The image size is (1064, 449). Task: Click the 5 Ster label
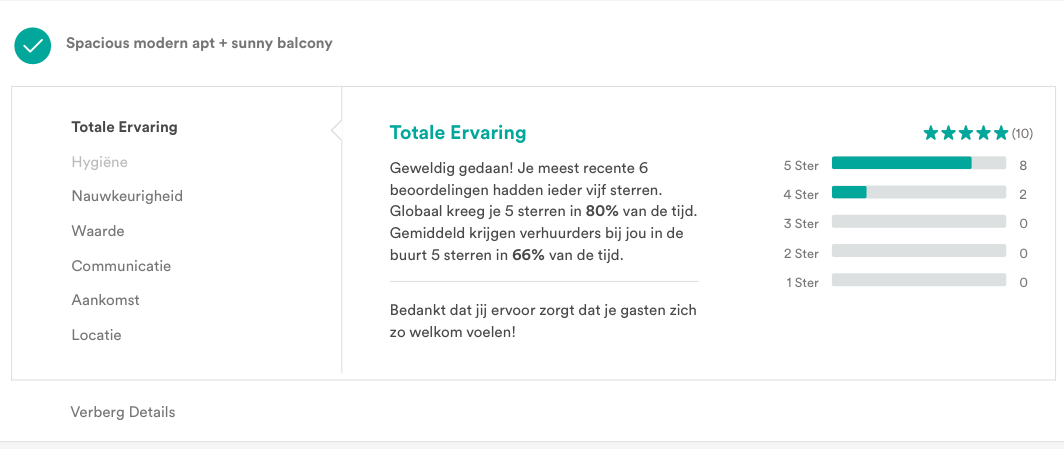(801, 165)
